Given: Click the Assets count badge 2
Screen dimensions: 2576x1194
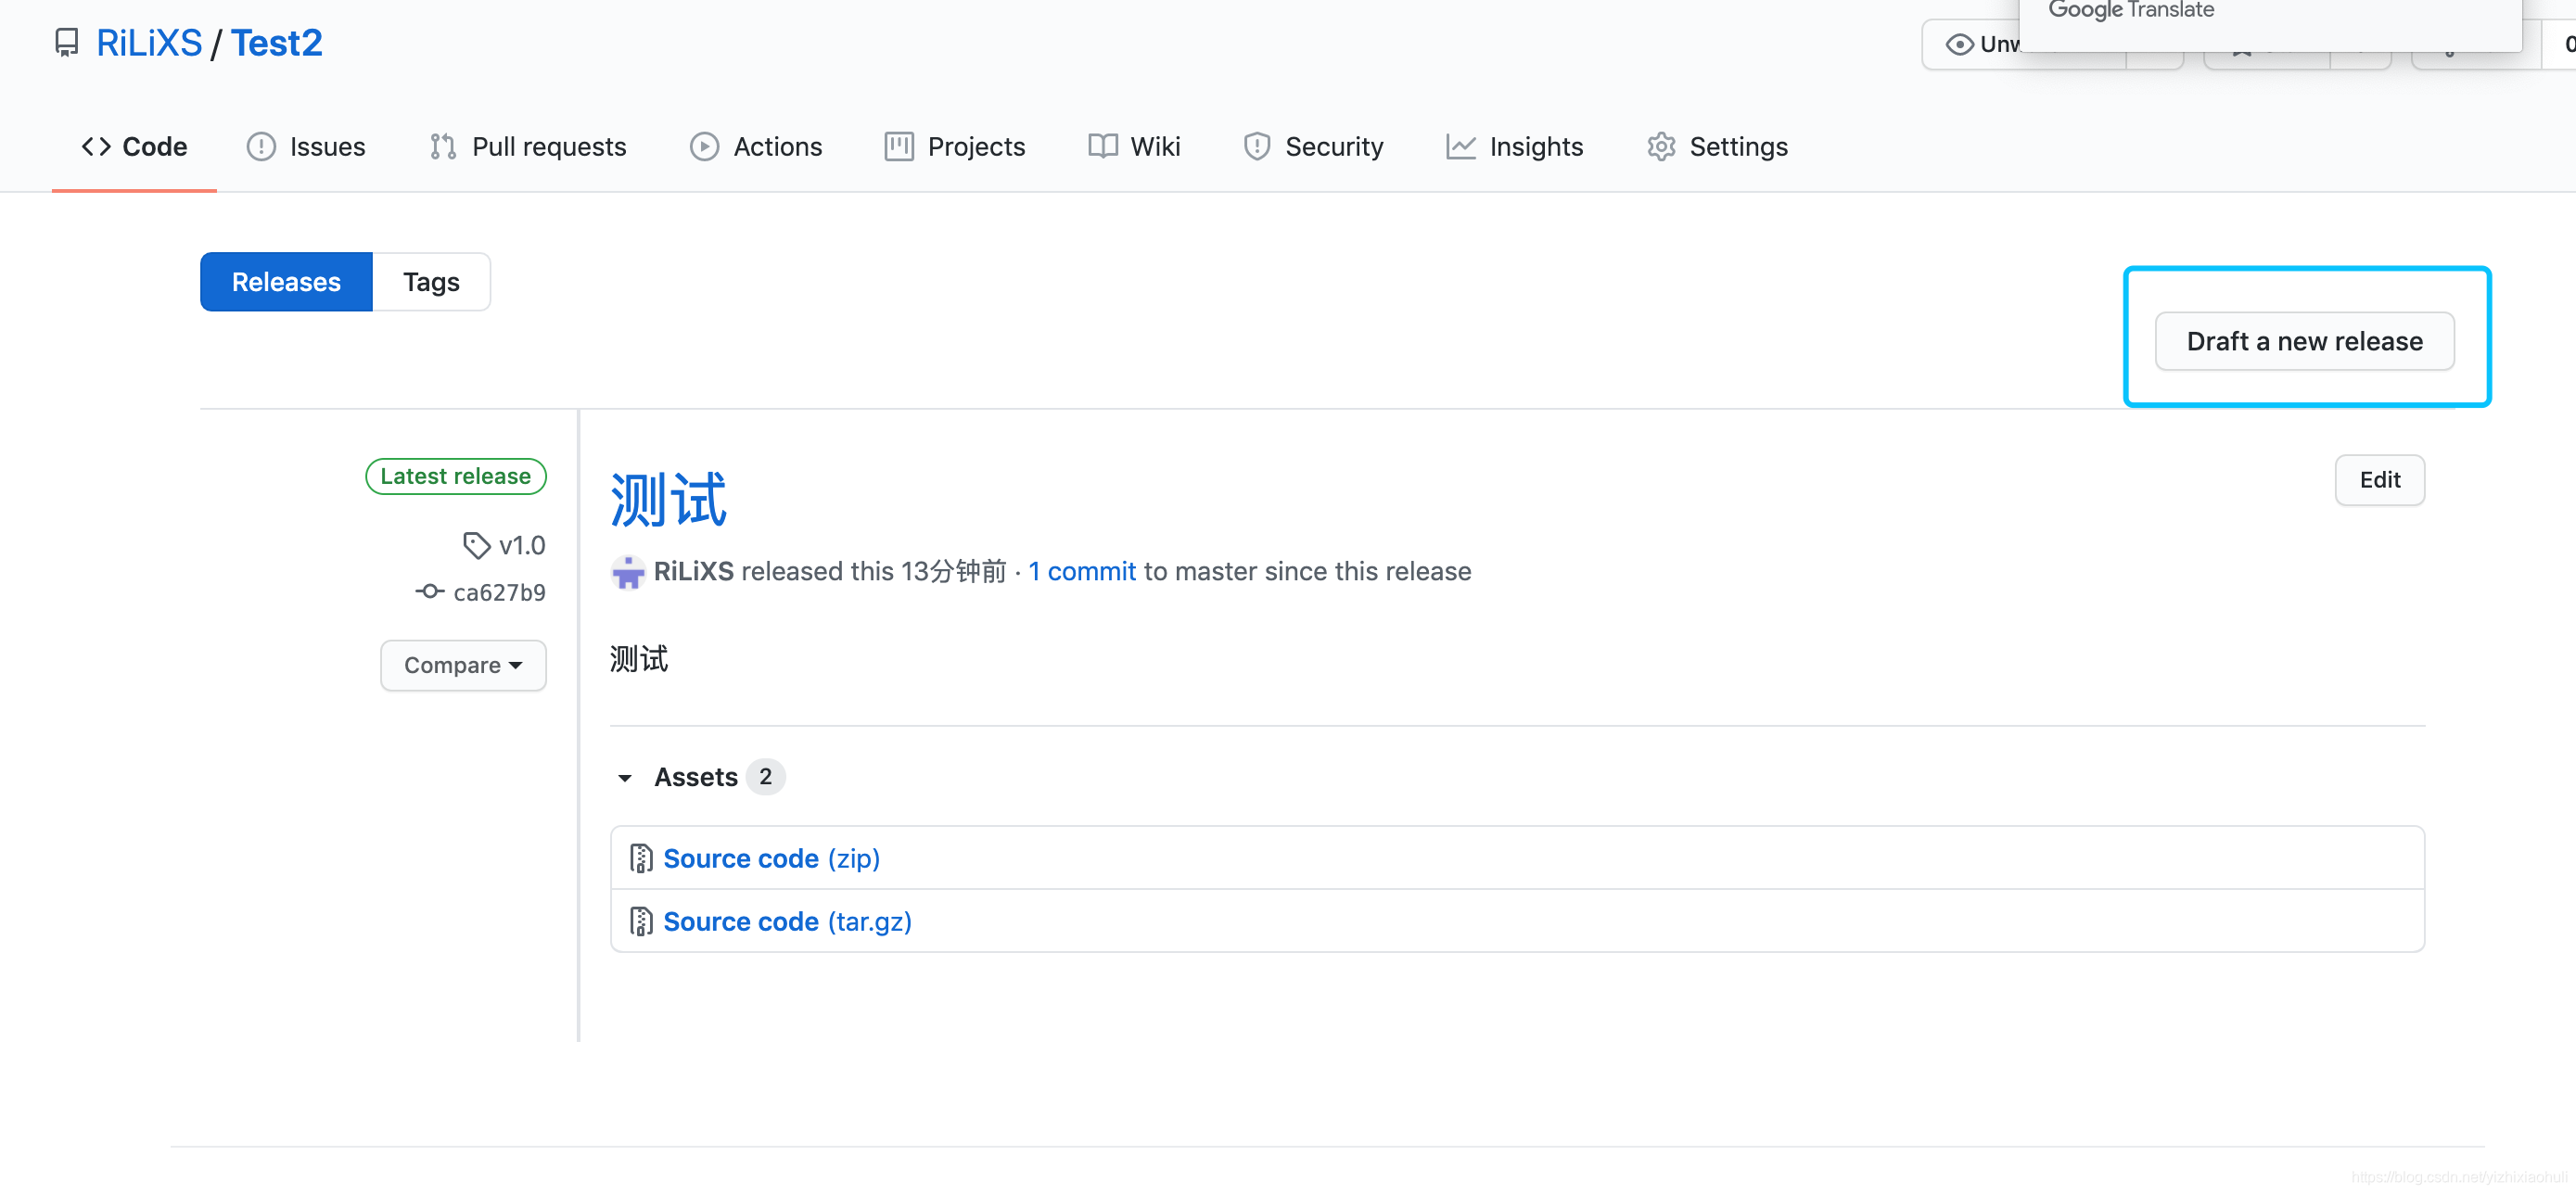Looking at the screenshot, I should coord(765,777).
